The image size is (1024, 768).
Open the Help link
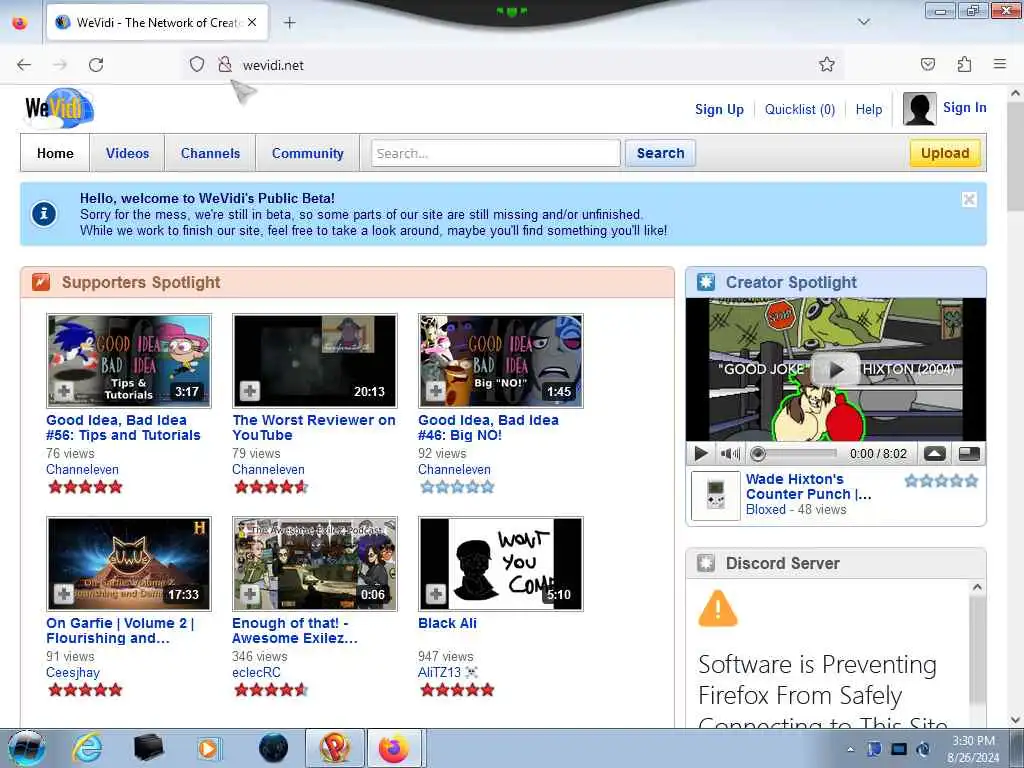click(x=869, y=109)
